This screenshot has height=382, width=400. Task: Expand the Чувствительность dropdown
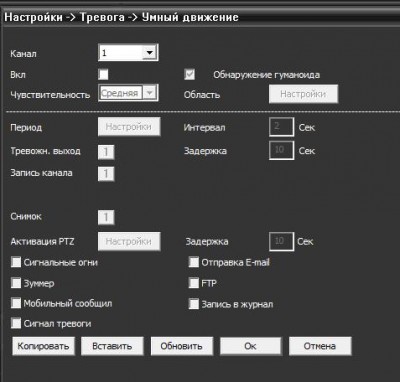coord(150,93)
